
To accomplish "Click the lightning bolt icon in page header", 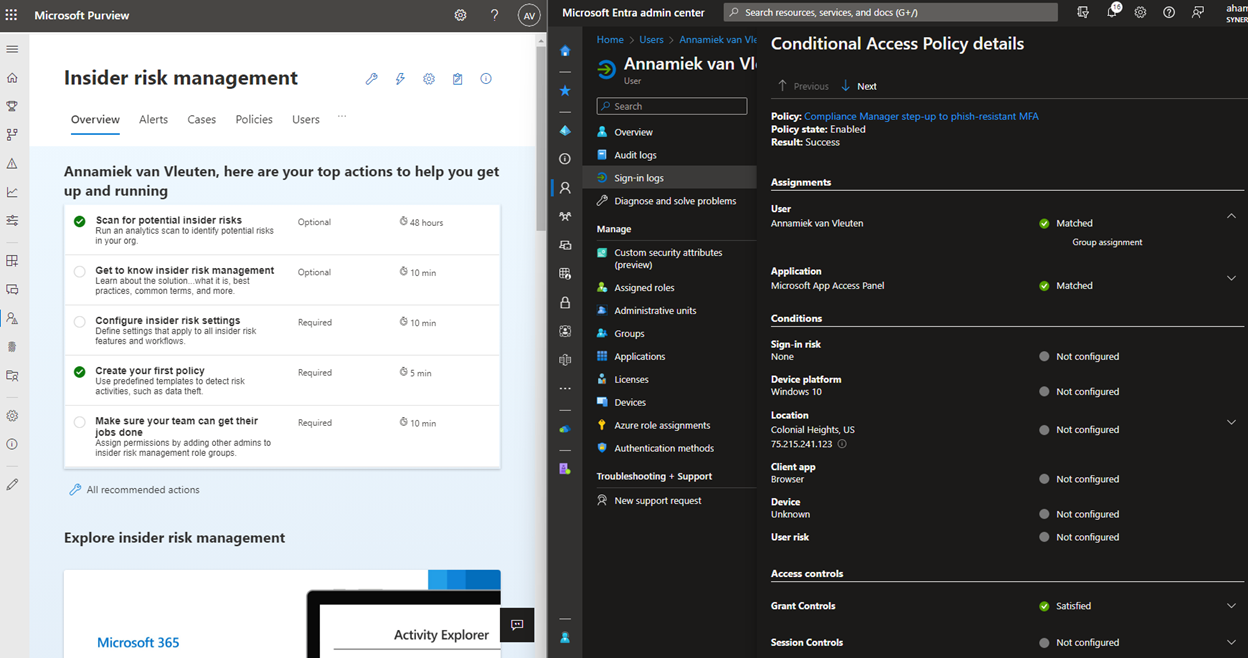I will pyautogui.click(x=400, y=79).
